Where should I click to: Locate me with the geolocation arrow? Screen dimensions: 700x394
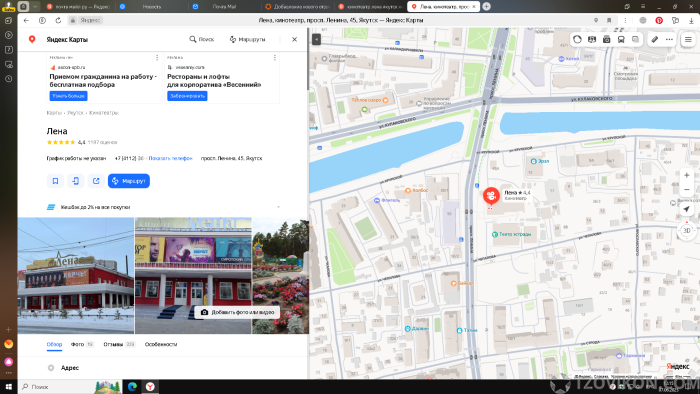tap(687, 209)
